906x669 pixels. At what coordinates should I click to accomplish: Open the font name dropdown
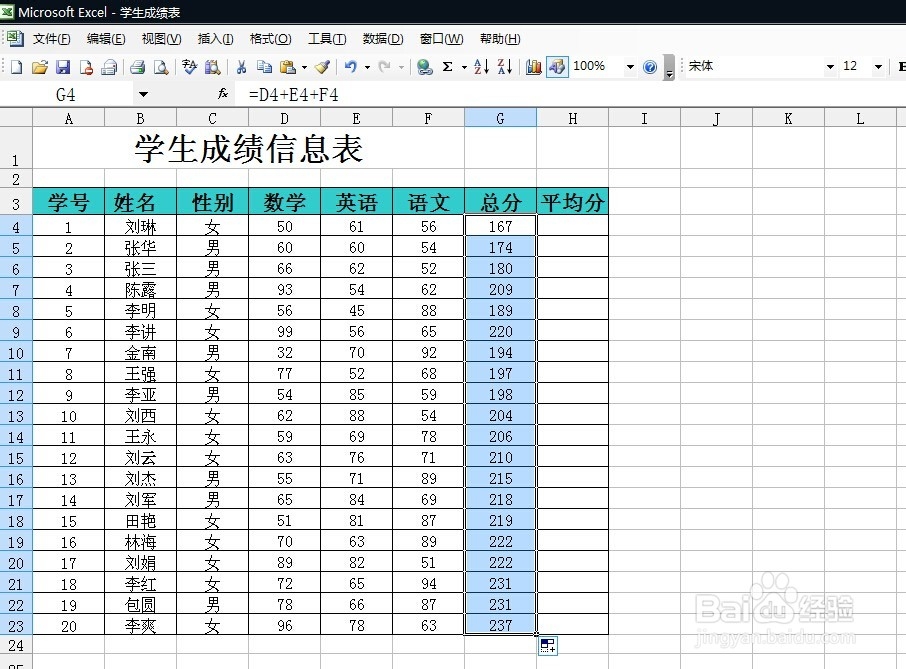click(830, 66)
